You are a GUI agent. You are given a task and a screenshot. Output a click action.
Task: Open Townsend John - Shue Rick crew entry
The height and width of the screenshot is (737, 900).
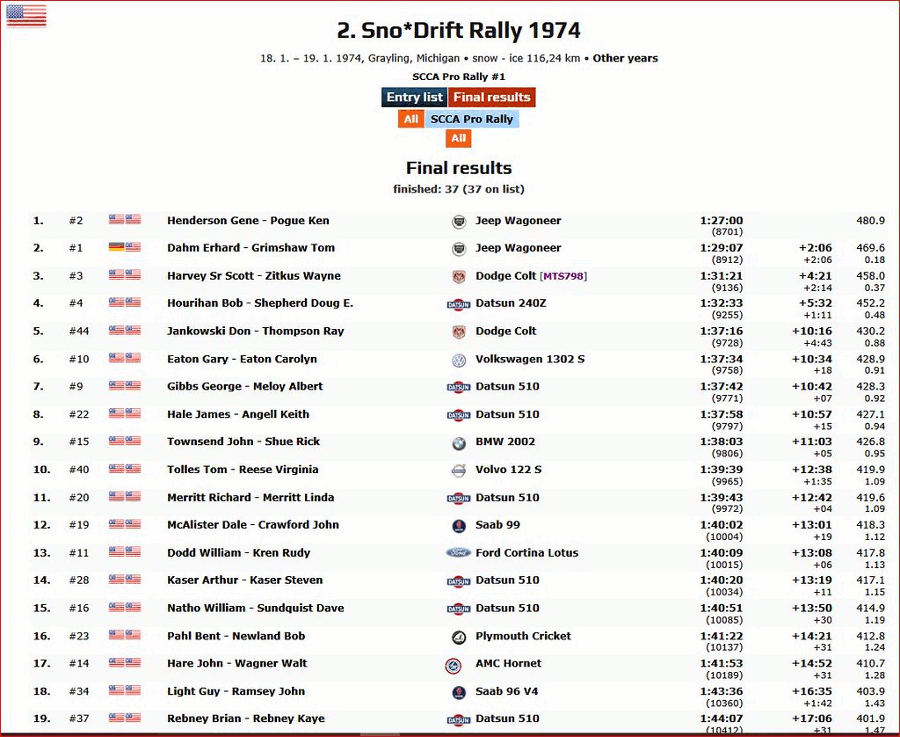(243, 441)
